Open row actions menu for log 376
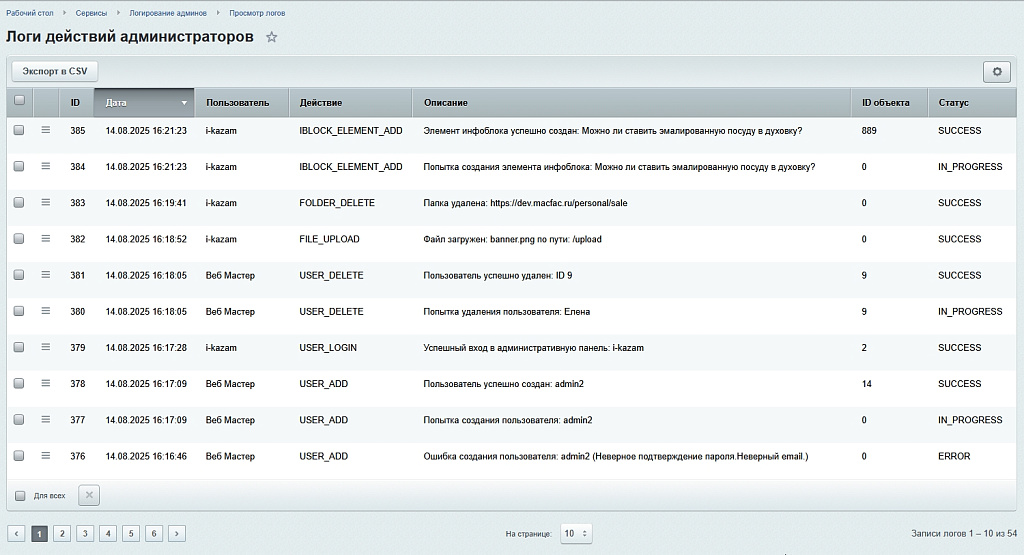Viewport: 1024px width, 555px height. (x=45, y=456)
